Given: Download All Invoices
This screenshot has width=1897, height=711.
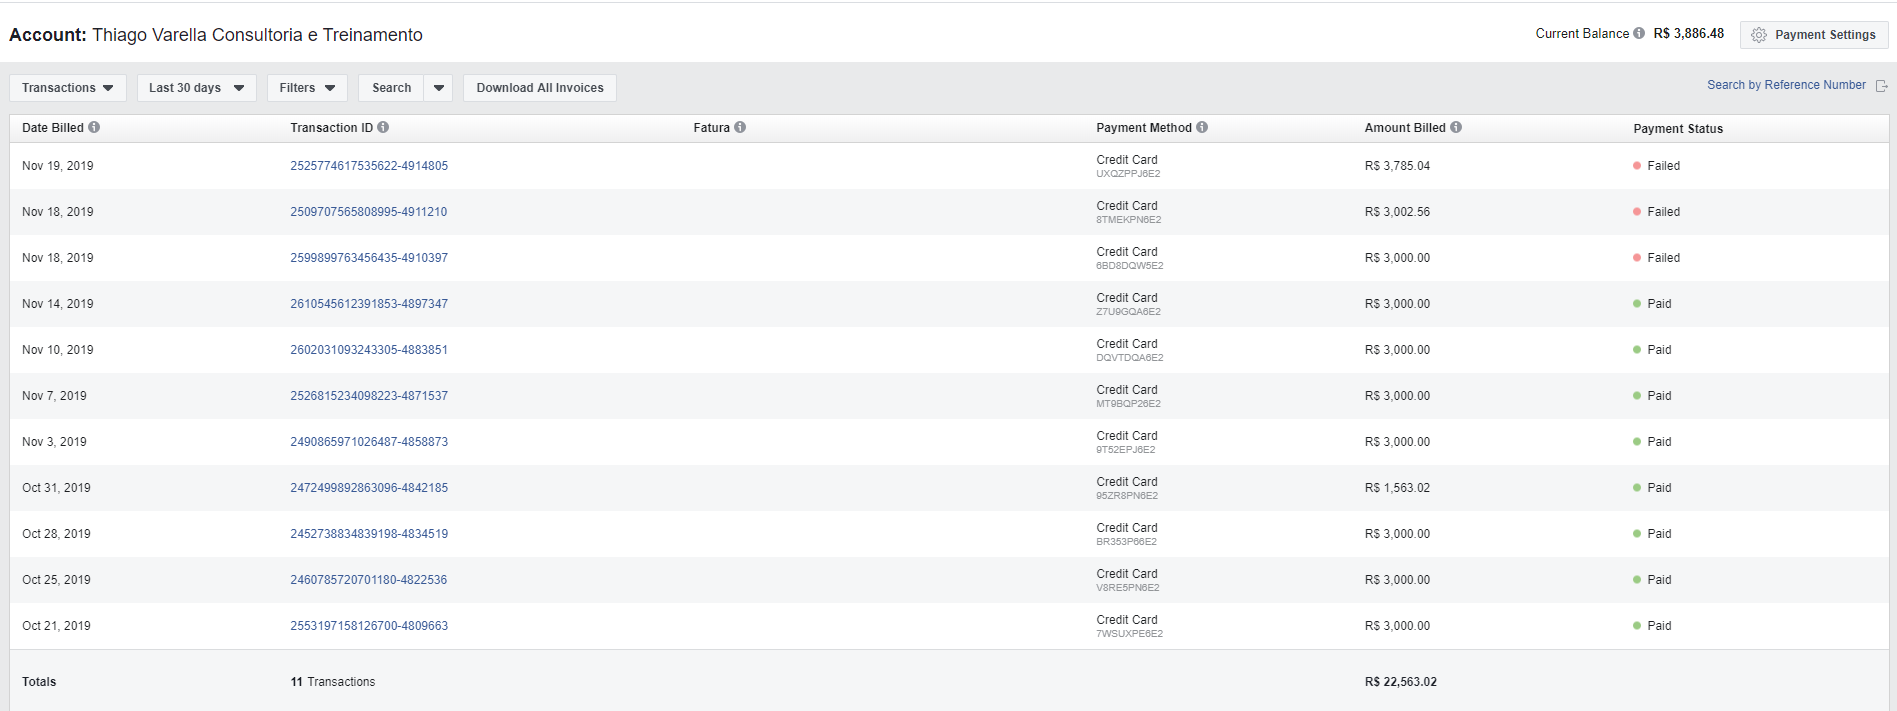Looking at the screenshot, I should click(x=540, y=88).
